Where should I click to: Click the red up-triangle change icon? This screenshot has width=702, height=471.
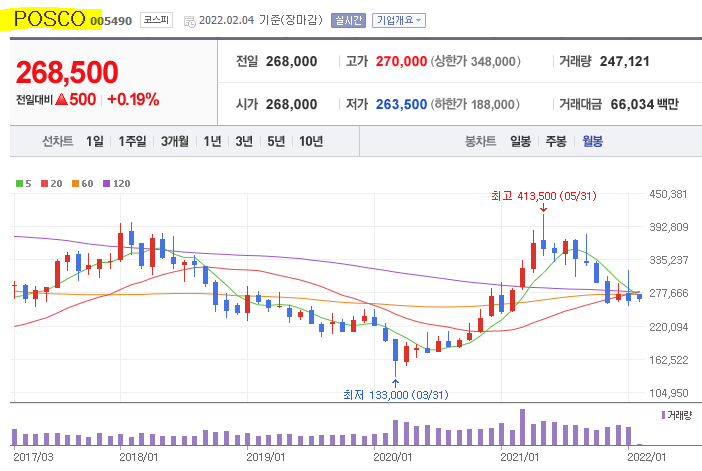coord(62,99)
